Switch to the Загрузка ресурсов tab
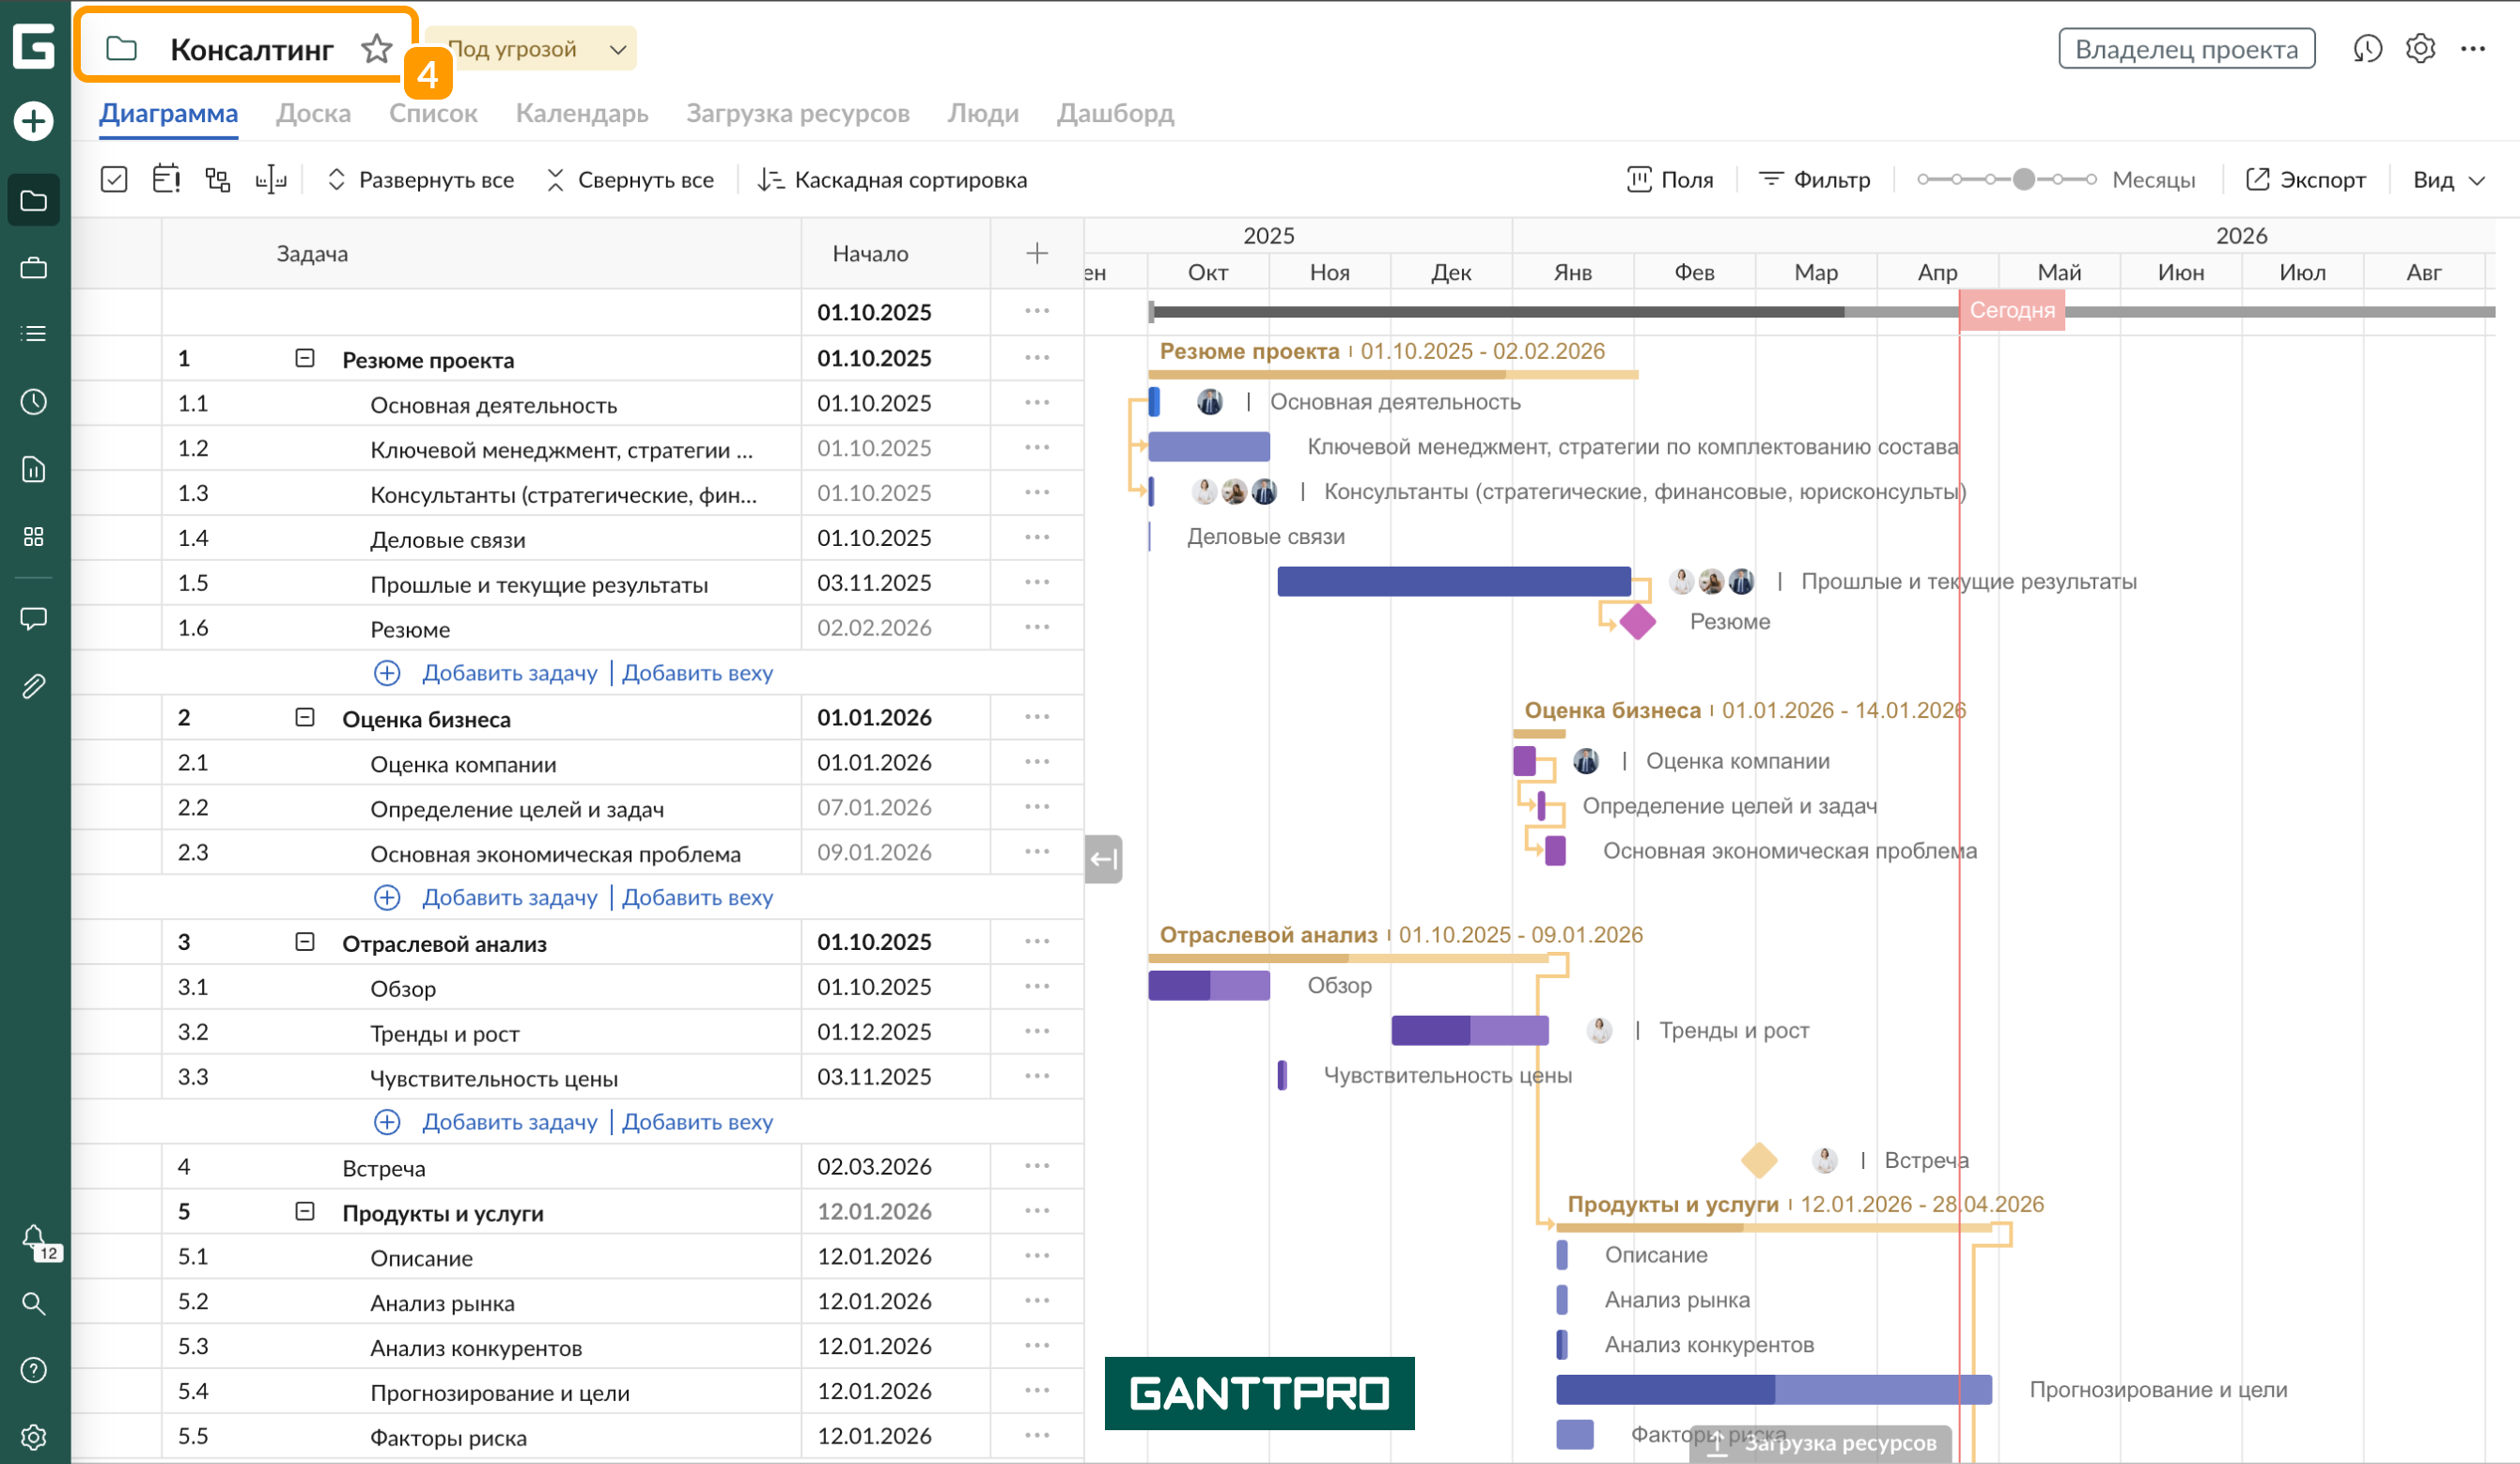The height and width of the screenshot is (1464, 2520). point(797,113)
